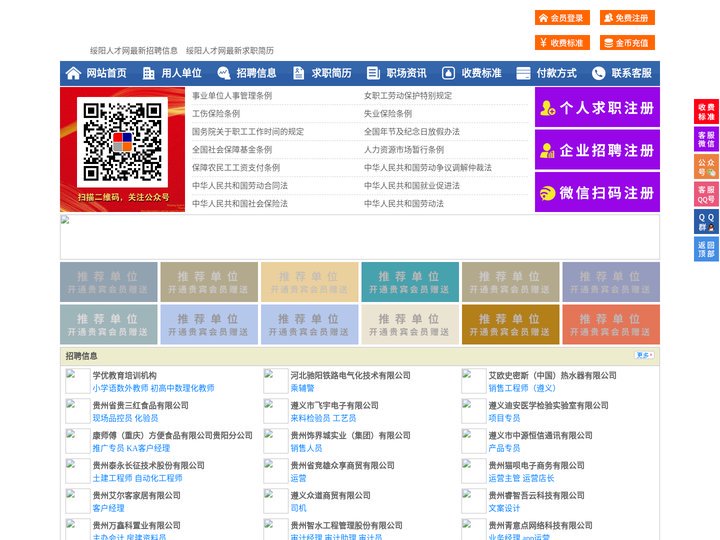Open 事业单位人事管理条例 article

click(232, 96)
